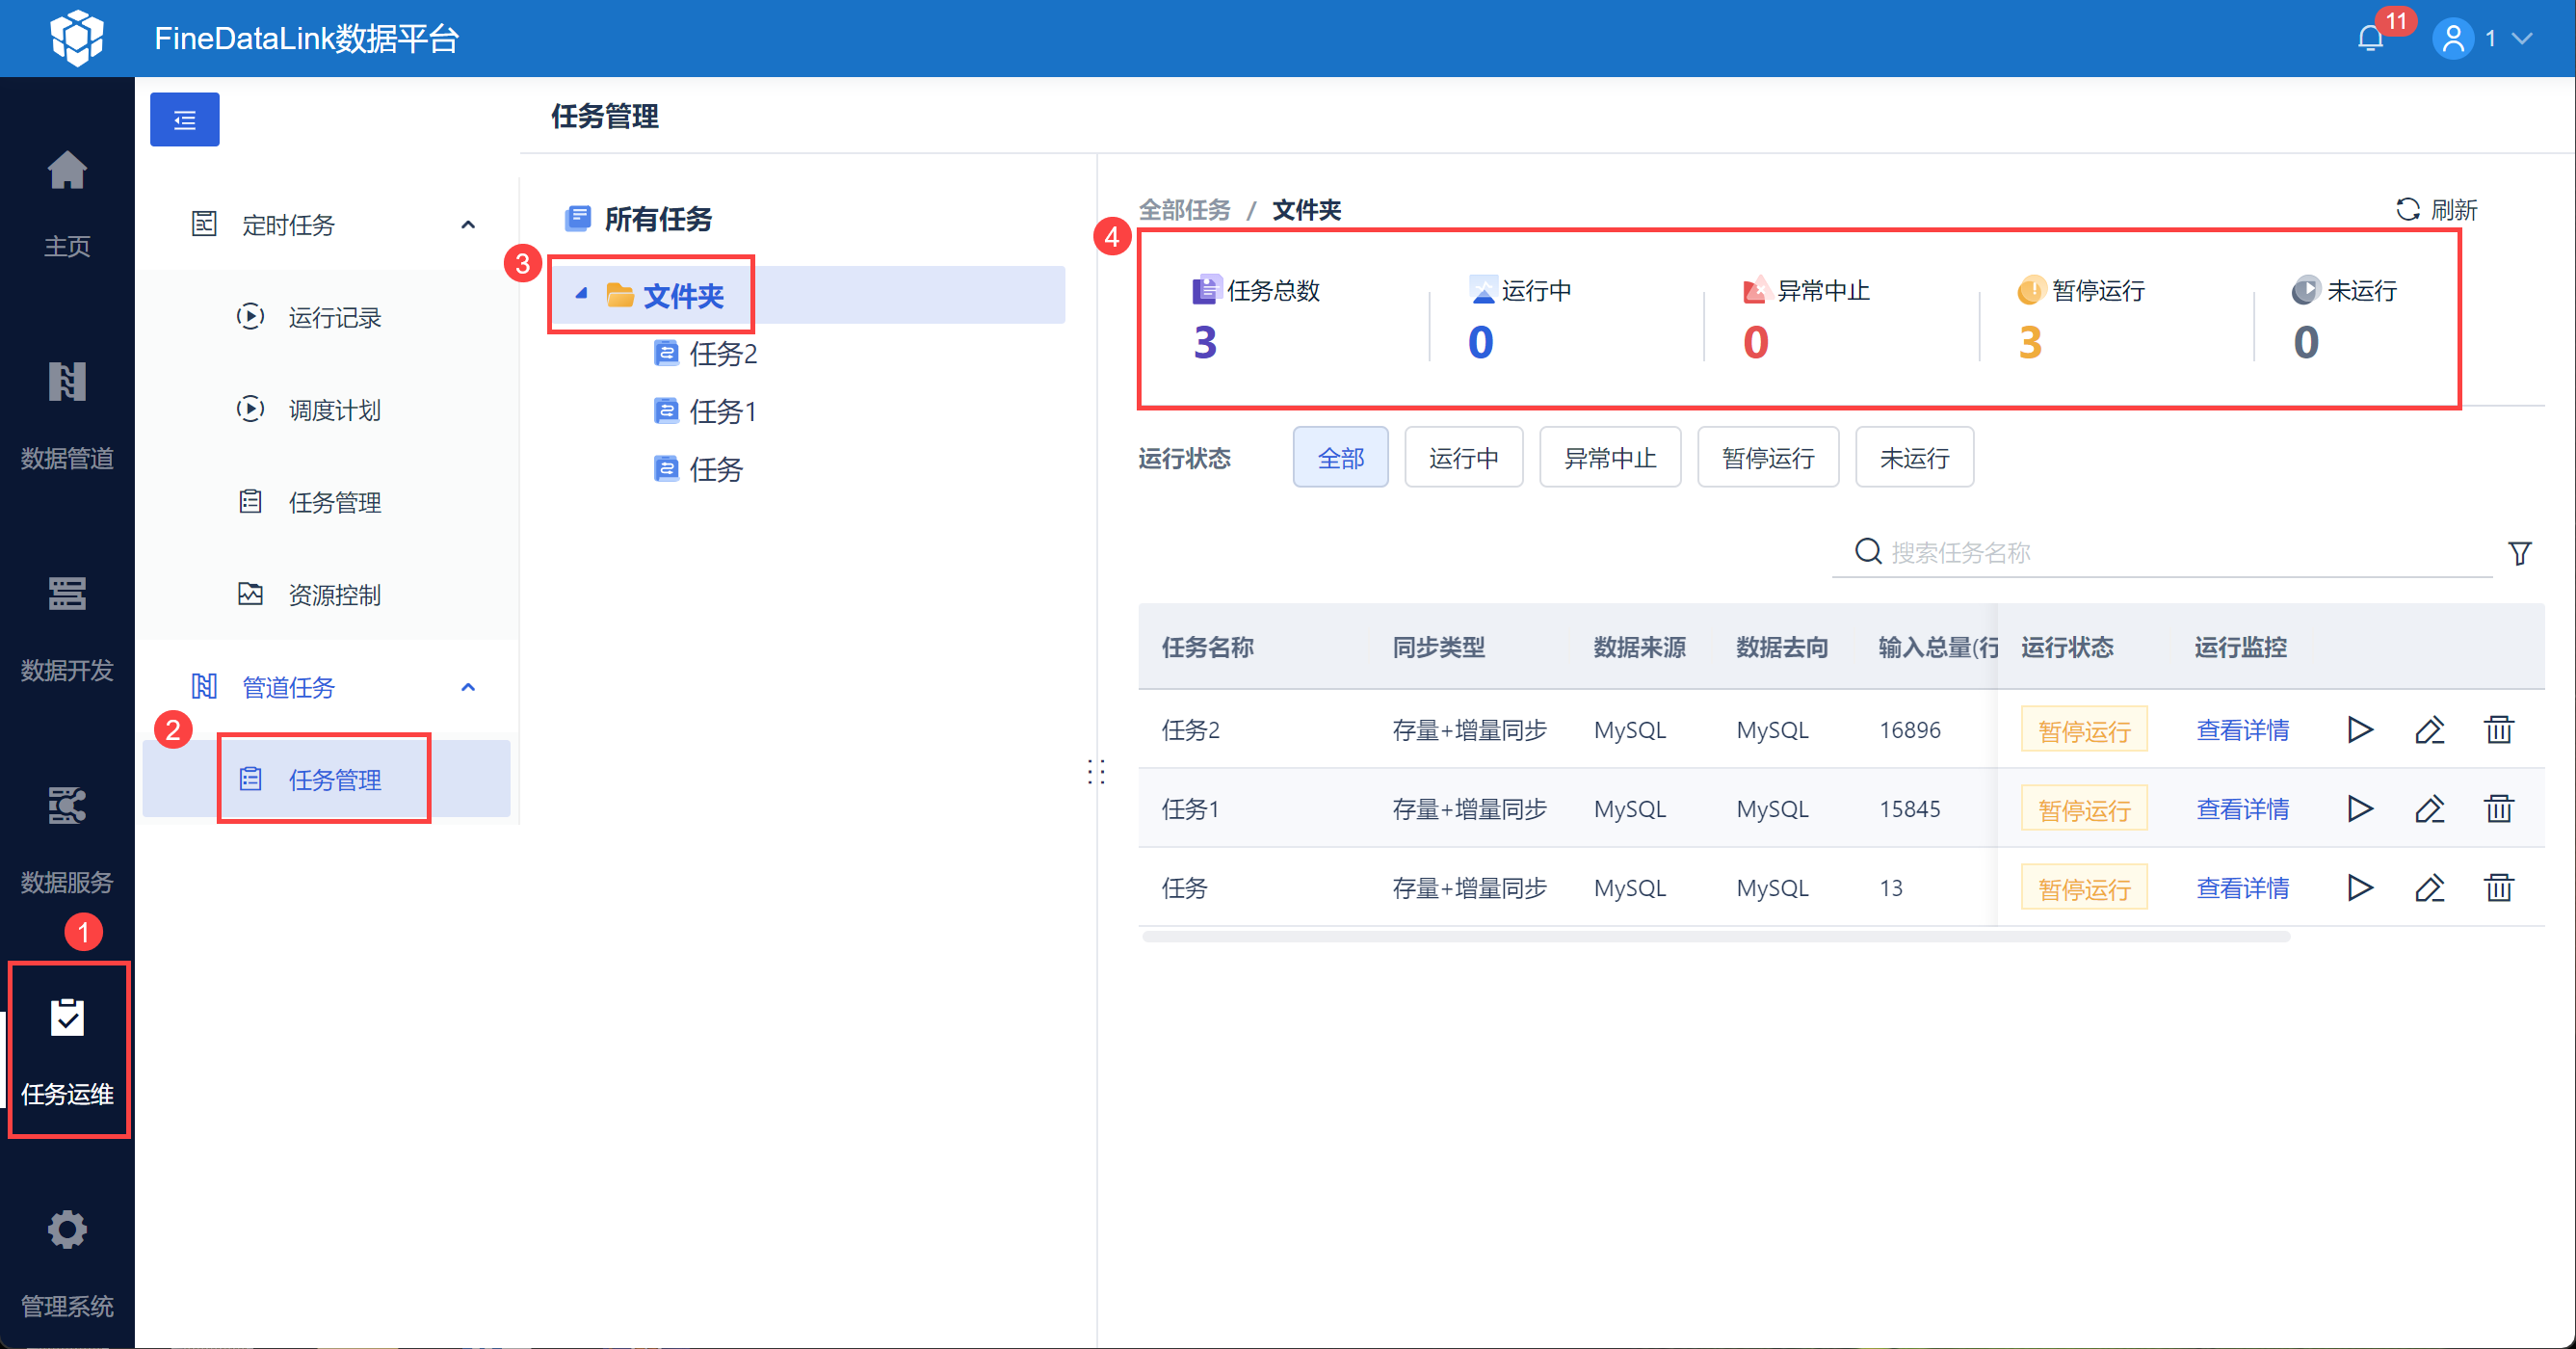
Task: Open 资源控制 menu item
Action: point(334,595)
